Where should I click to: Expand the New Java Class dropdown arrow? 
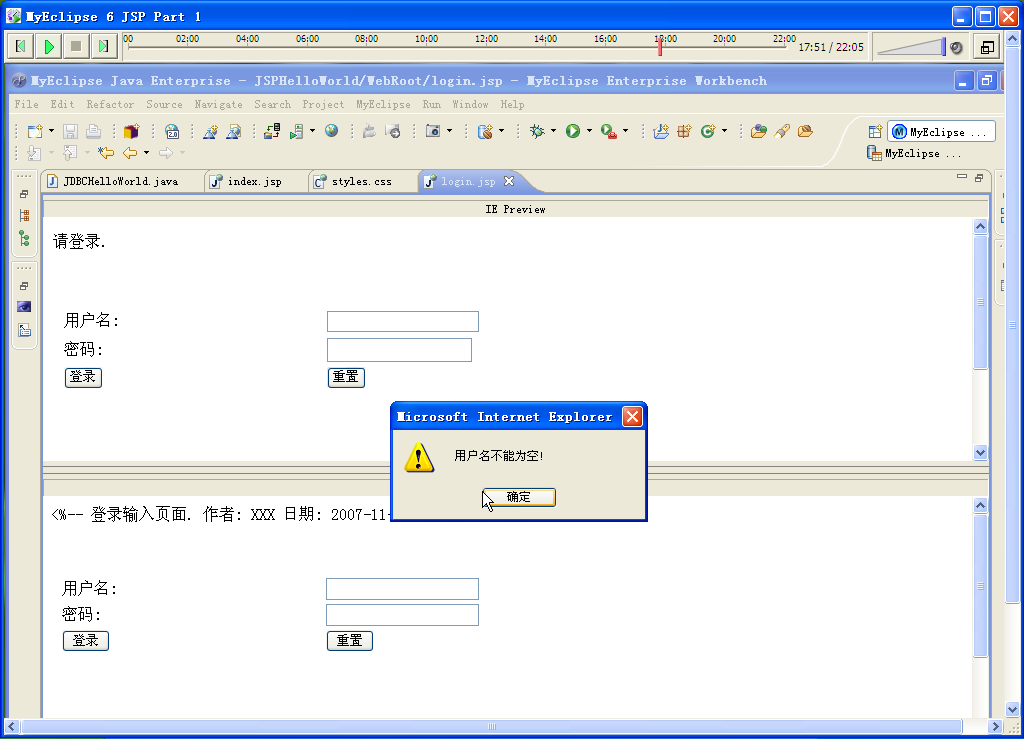pos(724,131)
